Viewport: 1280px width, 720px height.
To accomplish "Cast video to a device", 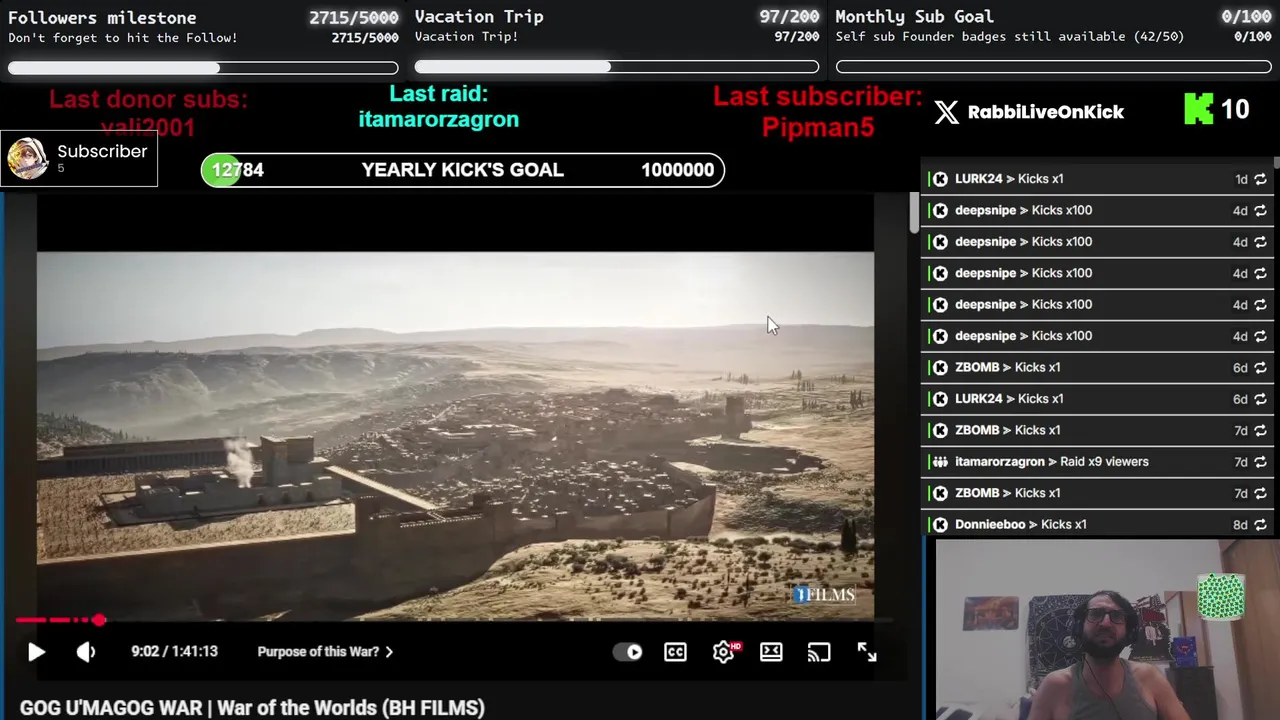I will coord(819,652).
